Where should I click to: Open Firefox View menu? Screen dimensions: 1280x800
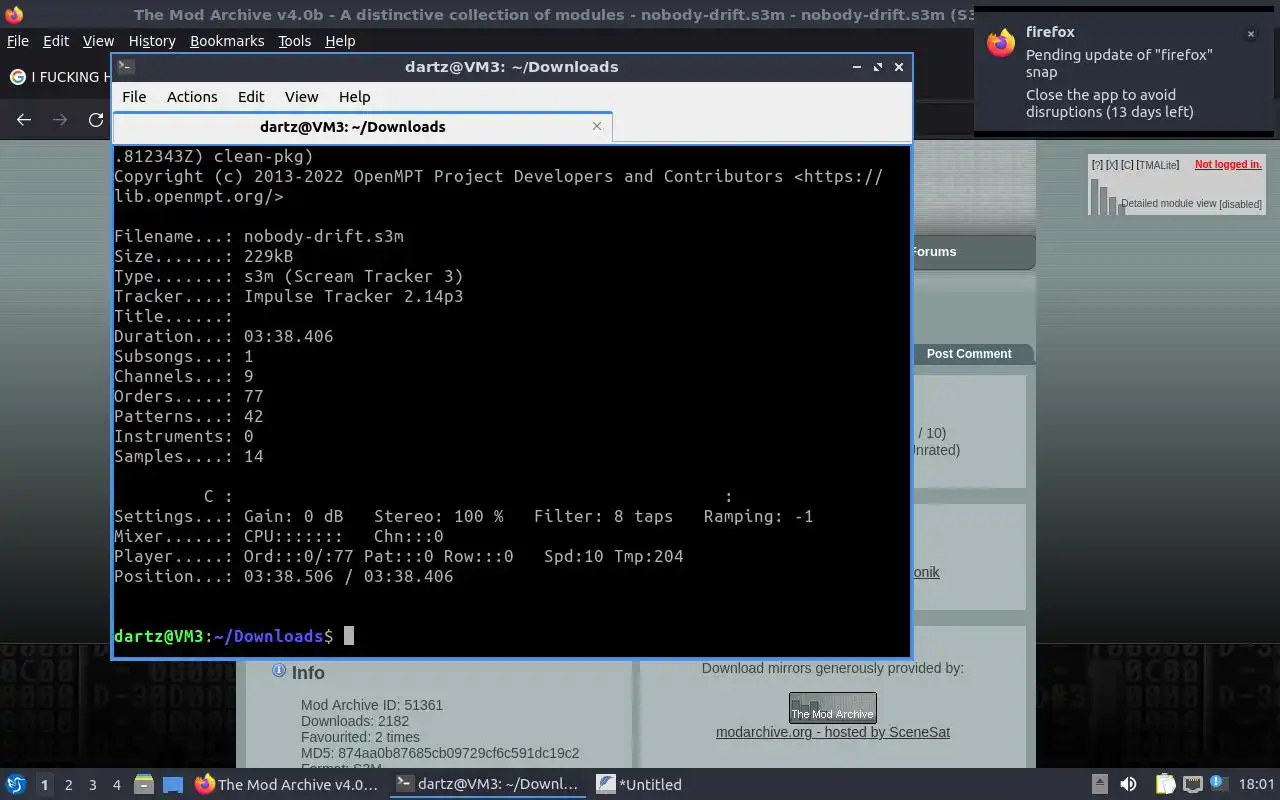click(98, 41)
